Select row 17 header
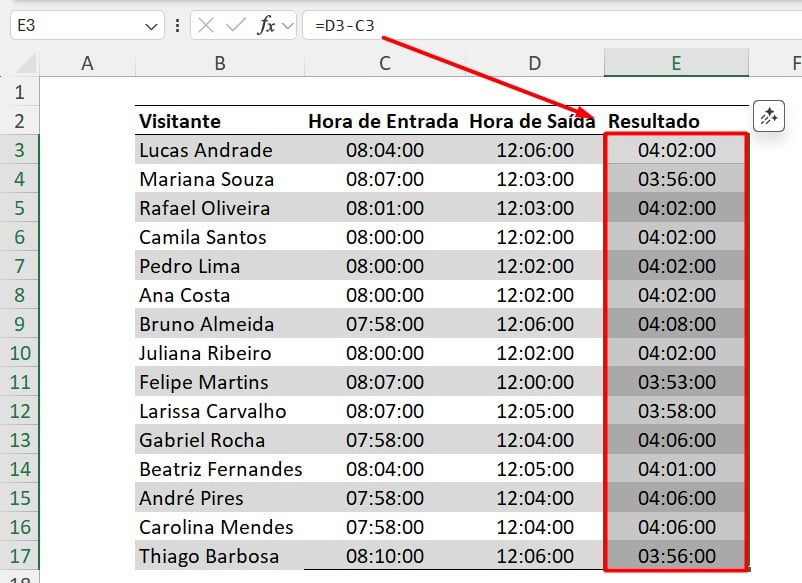The image size is (802, 583). [19, 556]
